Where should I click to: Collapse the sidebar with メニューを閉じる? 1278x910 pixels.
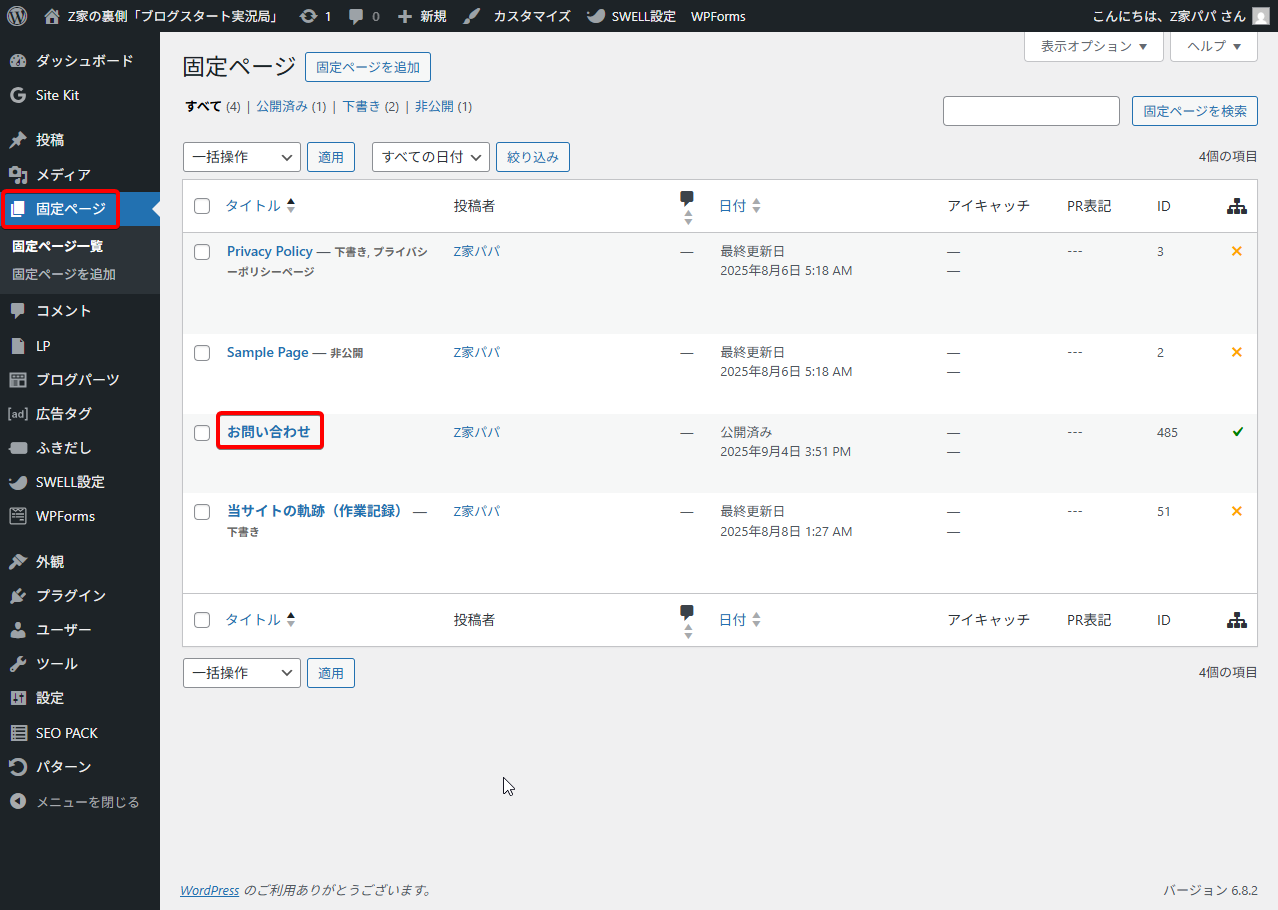tap(87, 802)
